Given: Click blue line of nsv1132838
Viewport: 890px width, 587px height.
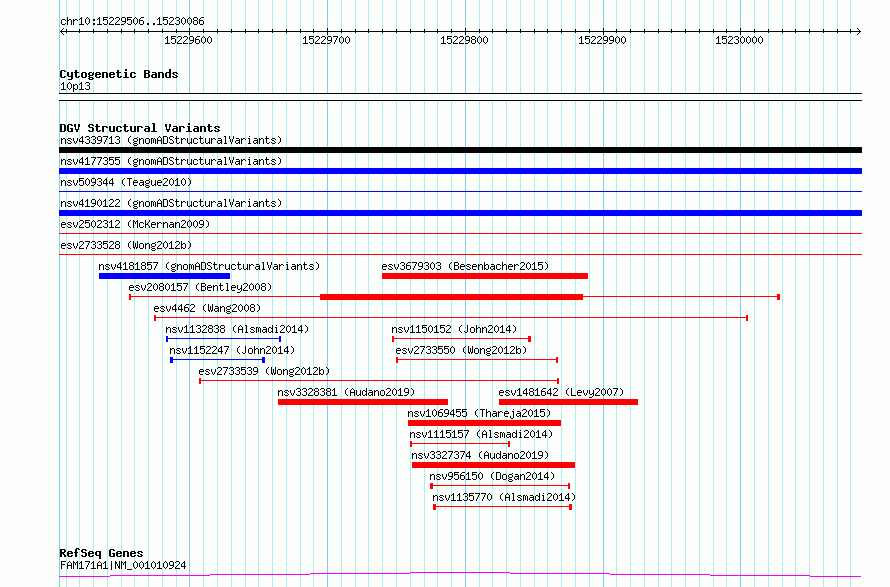Looking at the screenshot, I should (224, 339).
